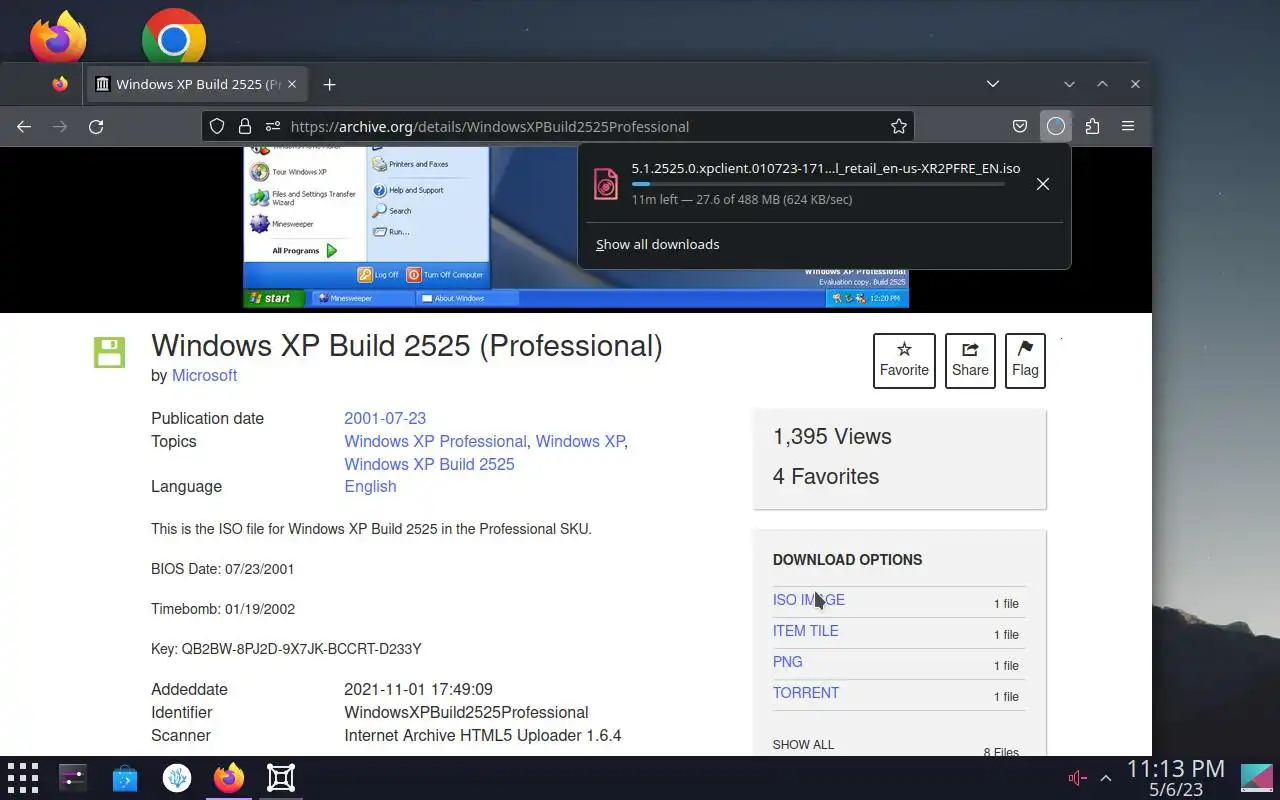Go back to the previous page
This screenshot has width=1280, height=800.
coord(24,126)
